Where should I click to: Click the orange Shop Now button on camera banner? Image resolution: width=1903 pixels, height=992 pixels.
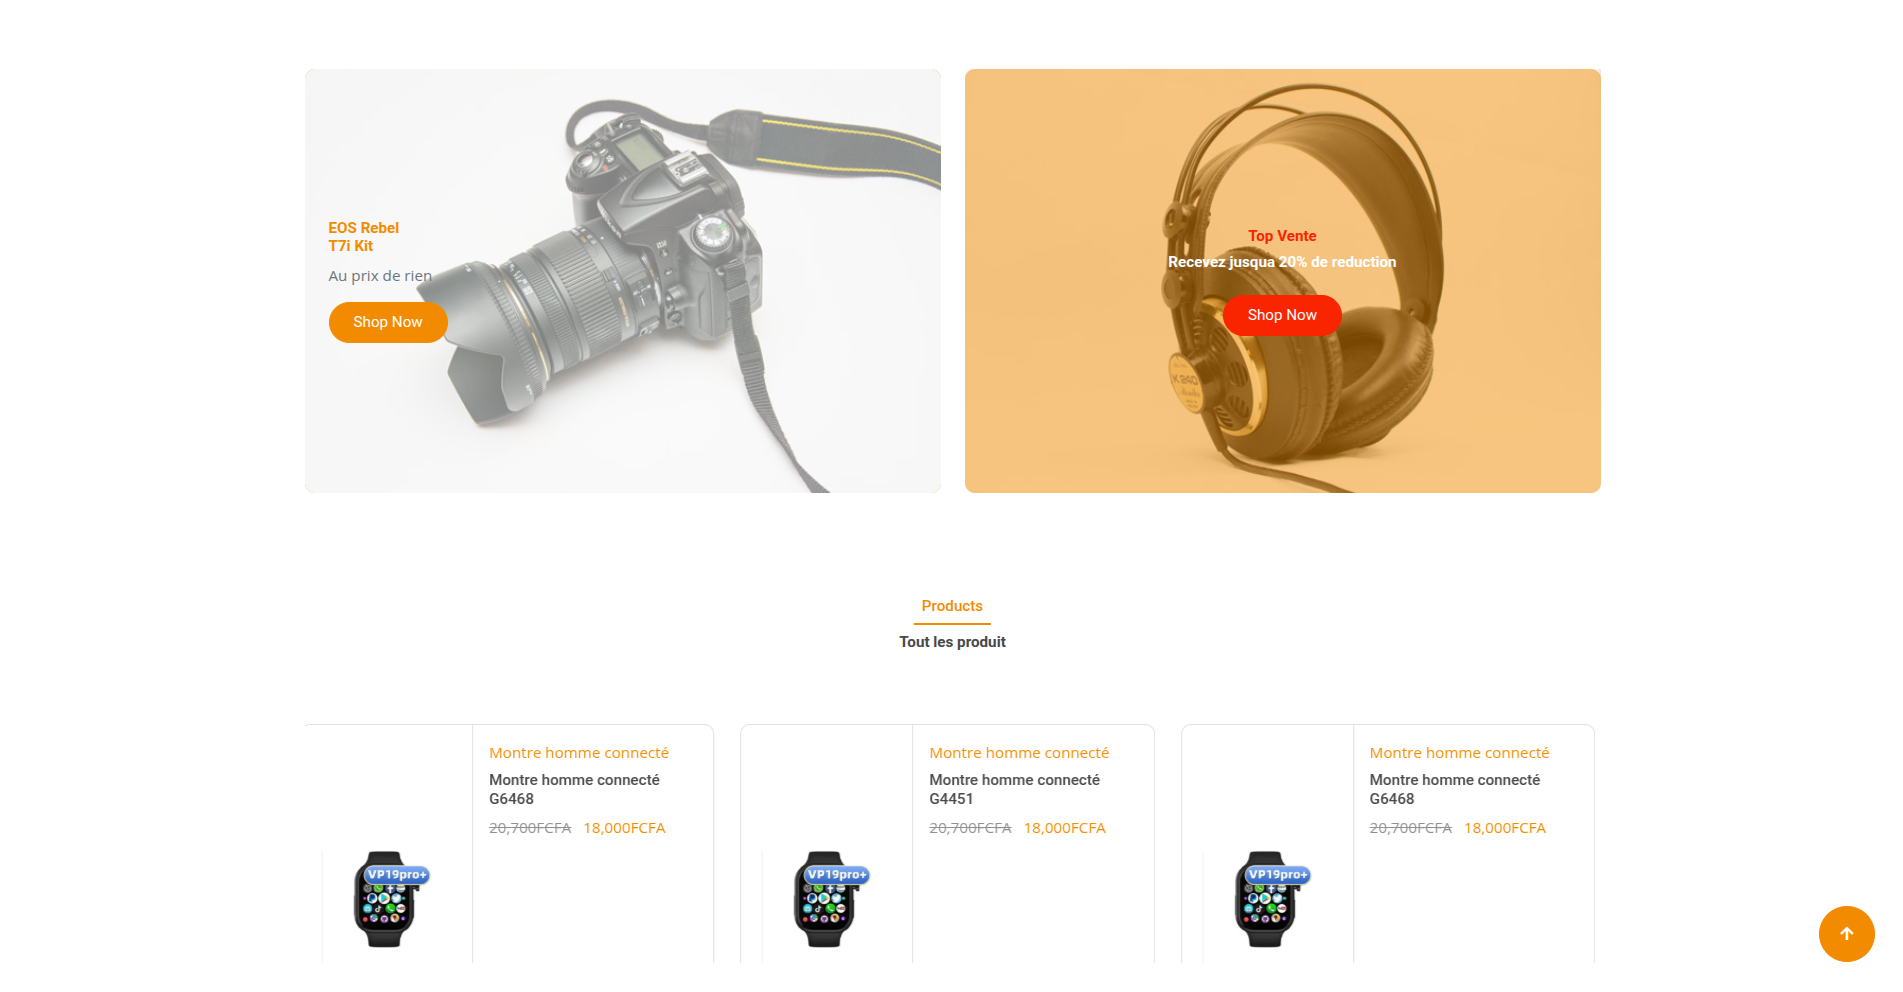pos(388,322)
